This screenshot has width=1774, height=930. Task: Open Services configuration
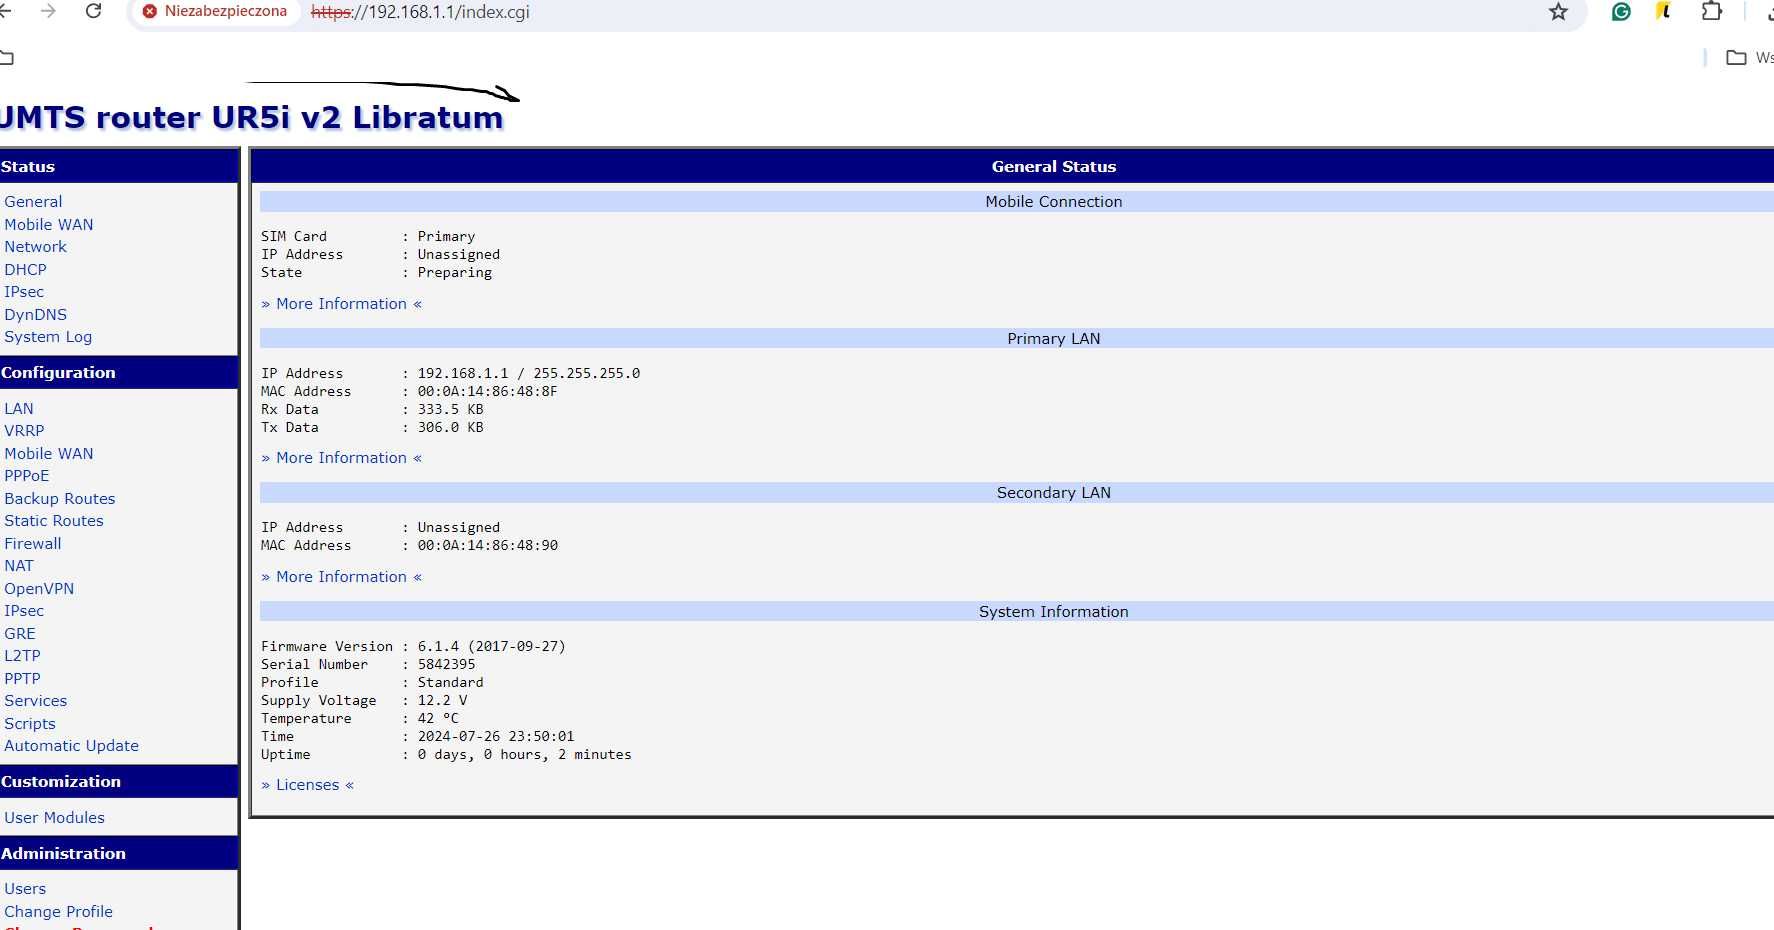point(36,701)
